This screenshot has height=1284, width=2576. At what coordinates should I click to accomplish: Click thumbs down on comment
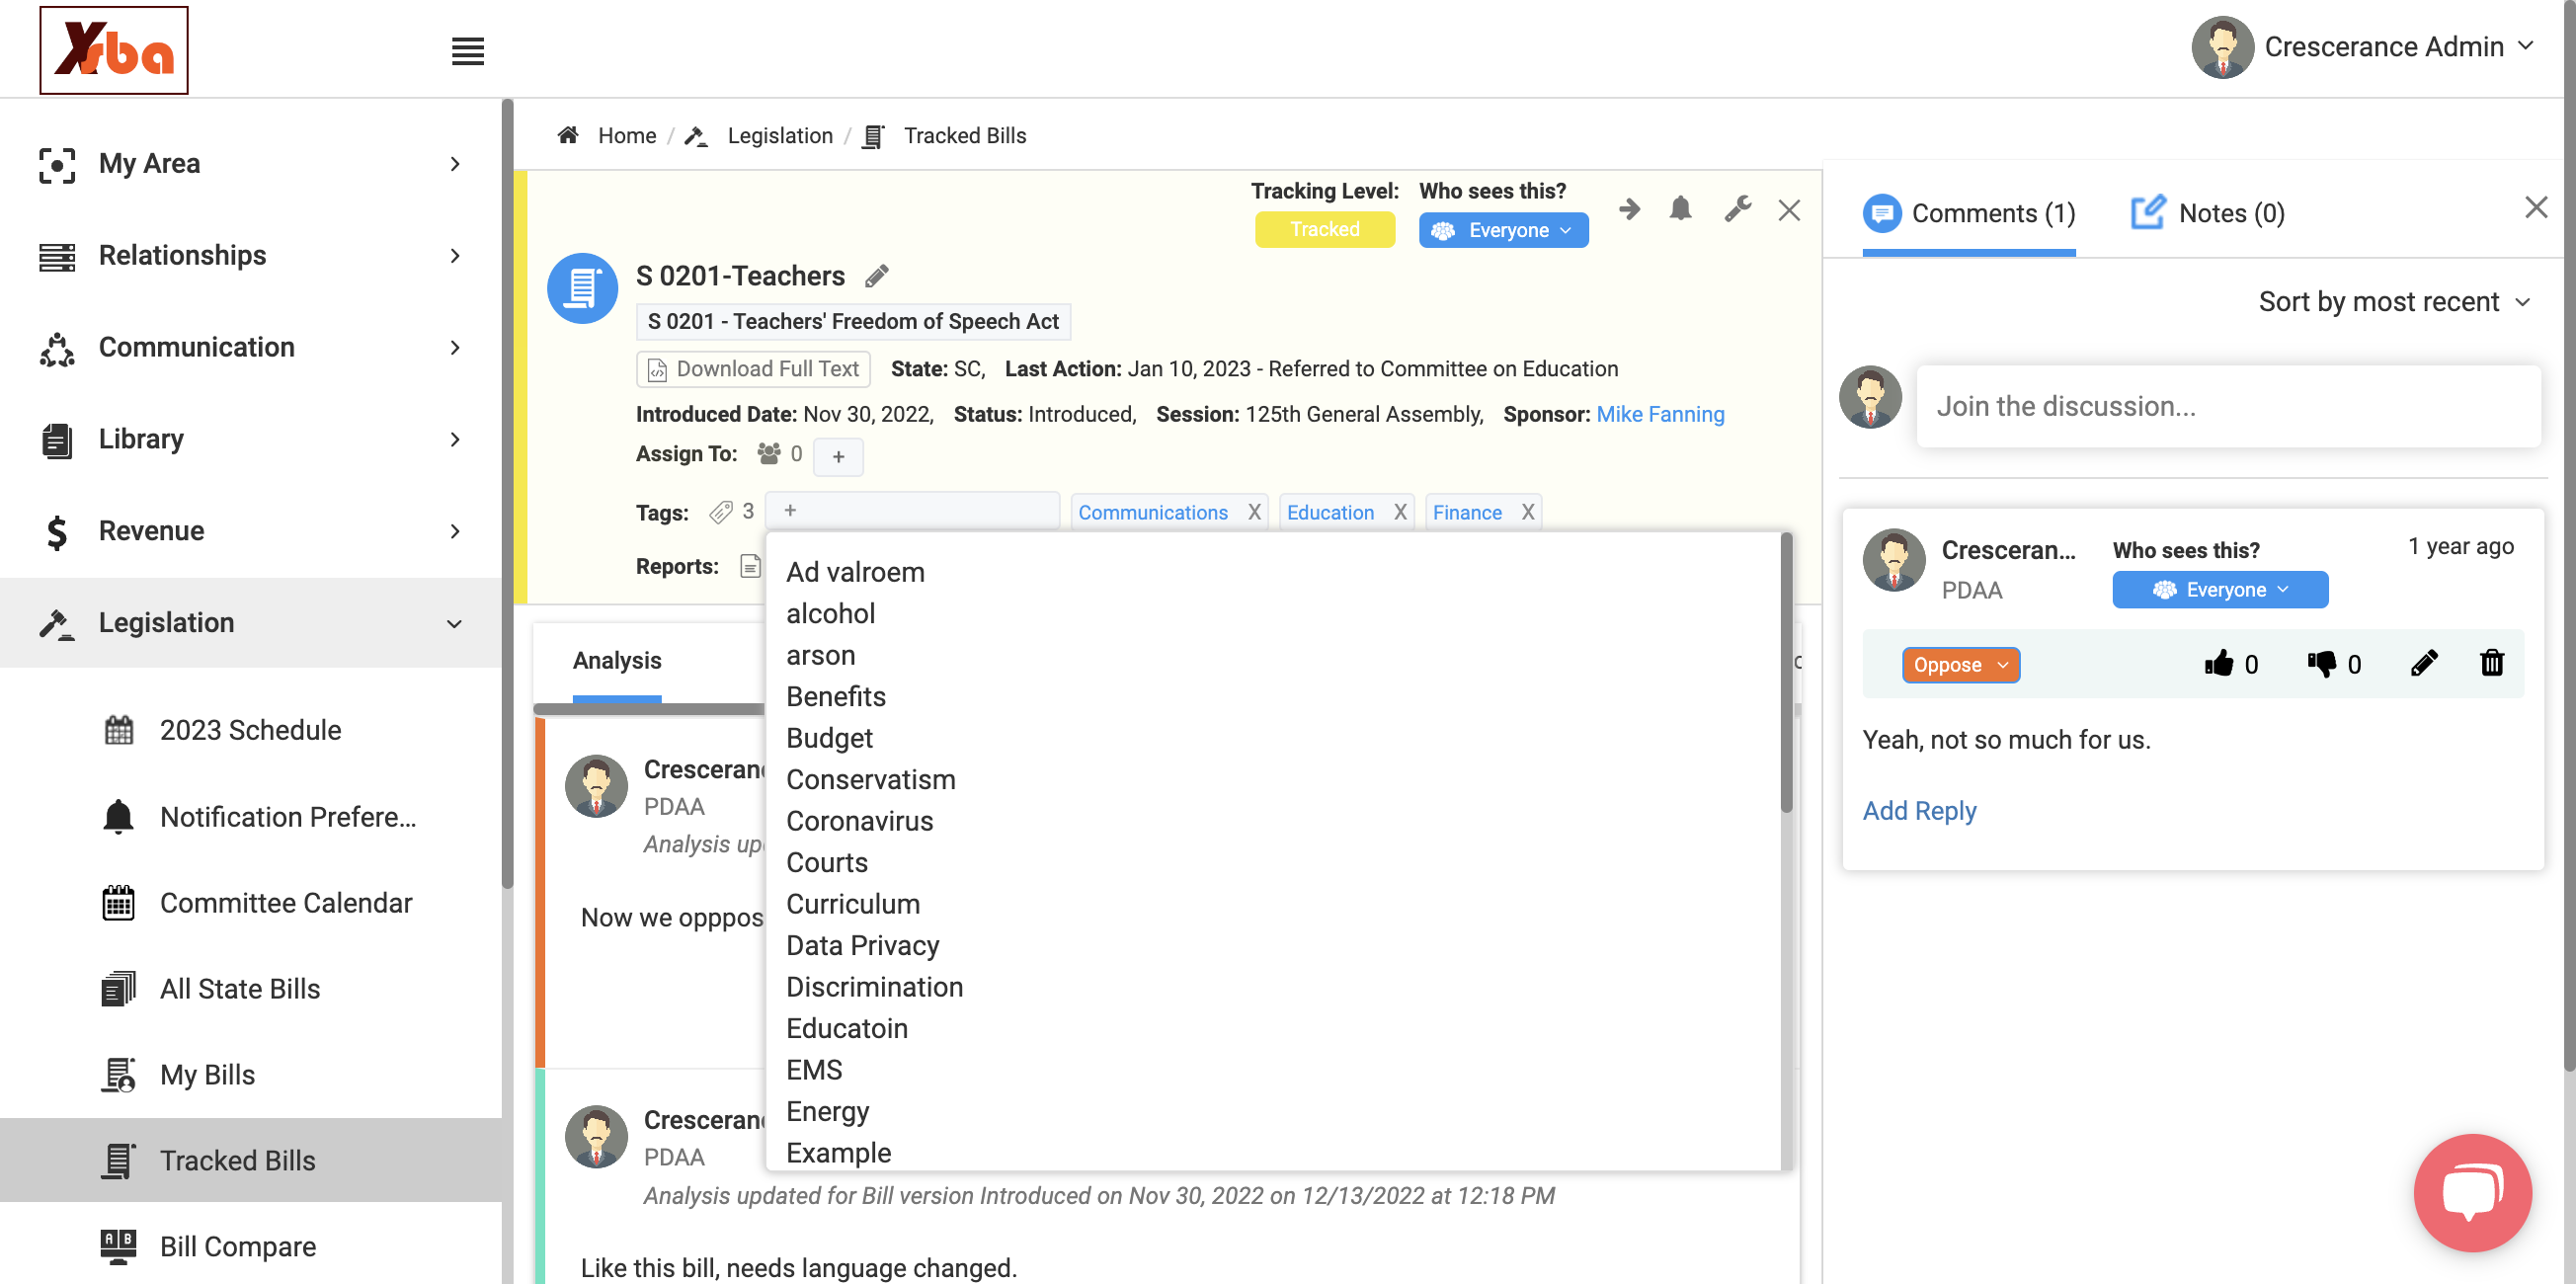point(2321,664)
